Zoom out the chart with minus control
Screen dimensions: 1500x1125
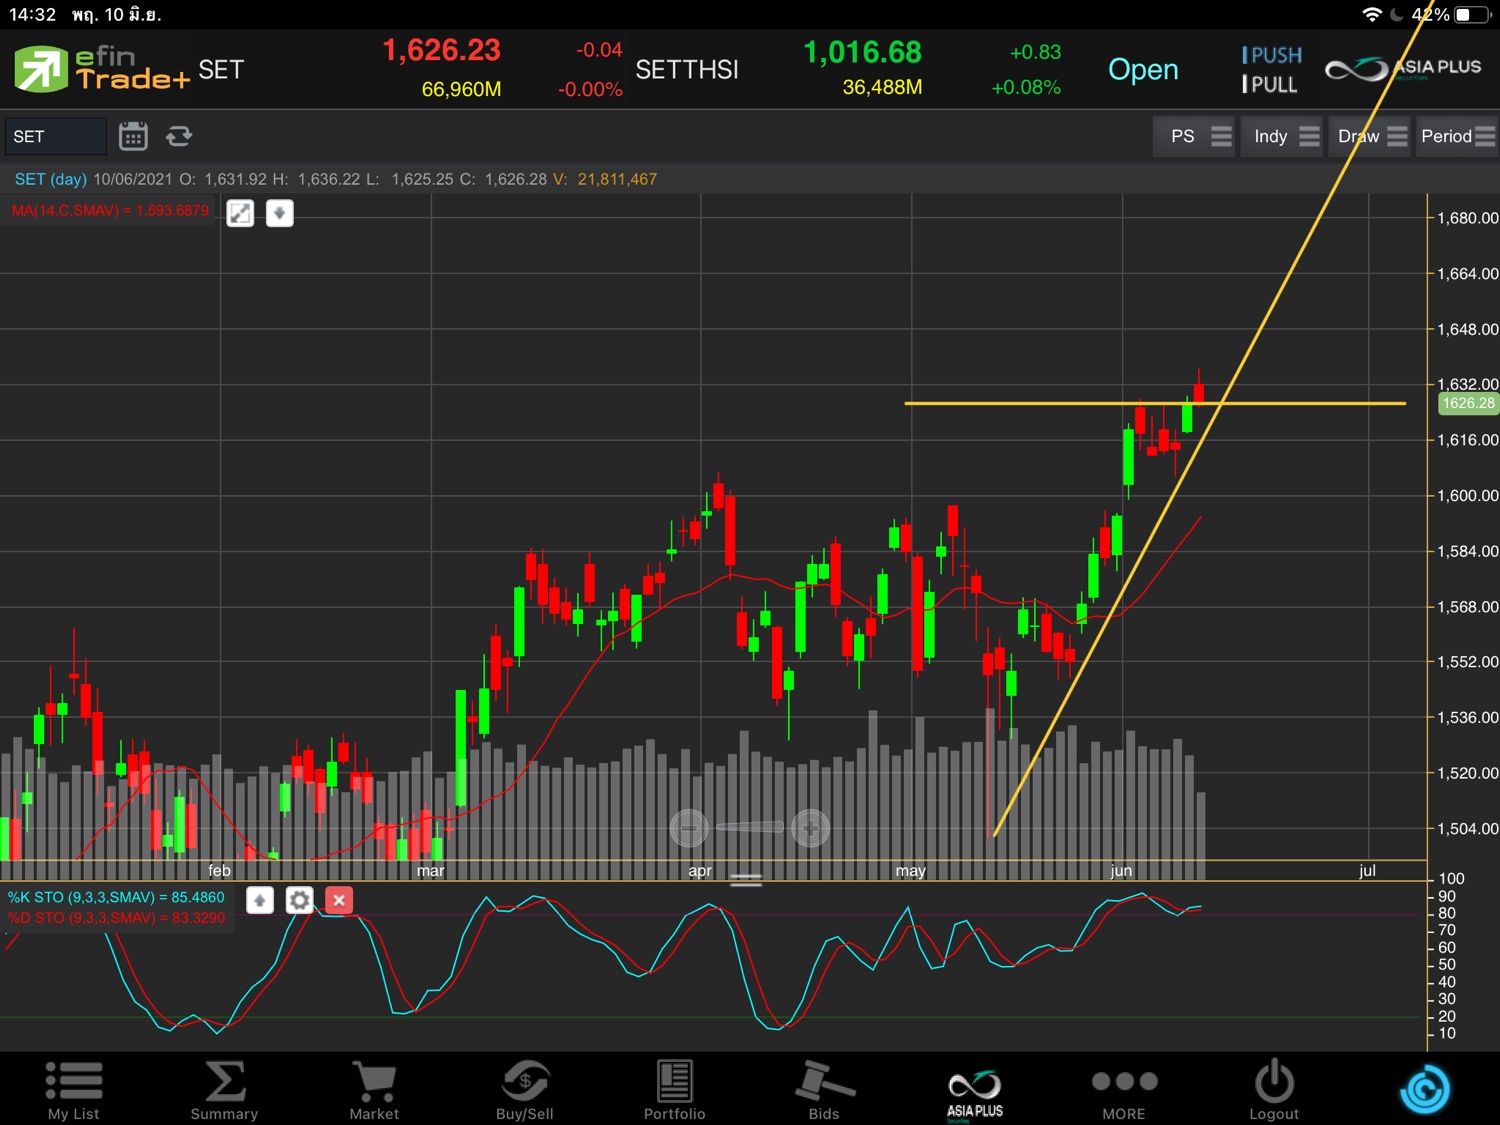point(689,828)
